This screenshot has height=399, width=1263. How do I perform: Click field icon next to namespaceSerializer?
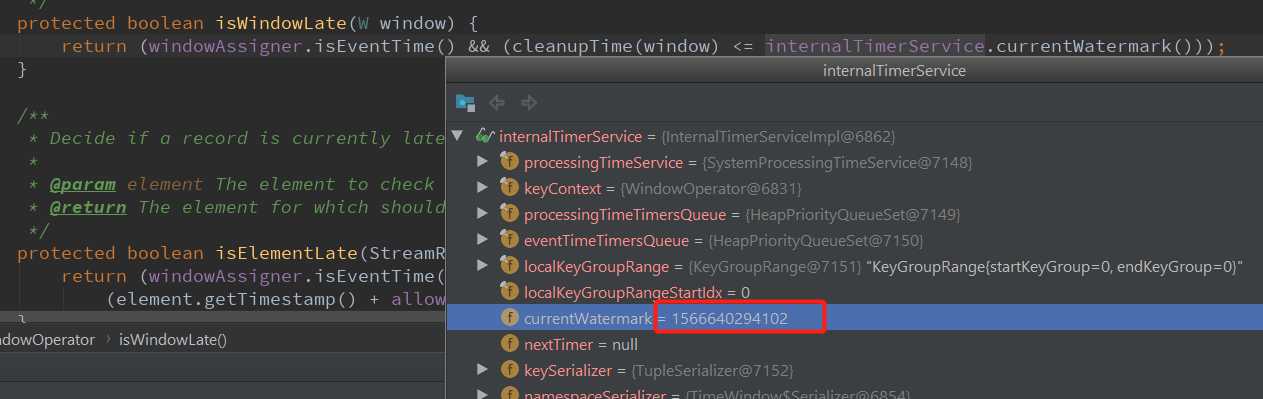509,394
